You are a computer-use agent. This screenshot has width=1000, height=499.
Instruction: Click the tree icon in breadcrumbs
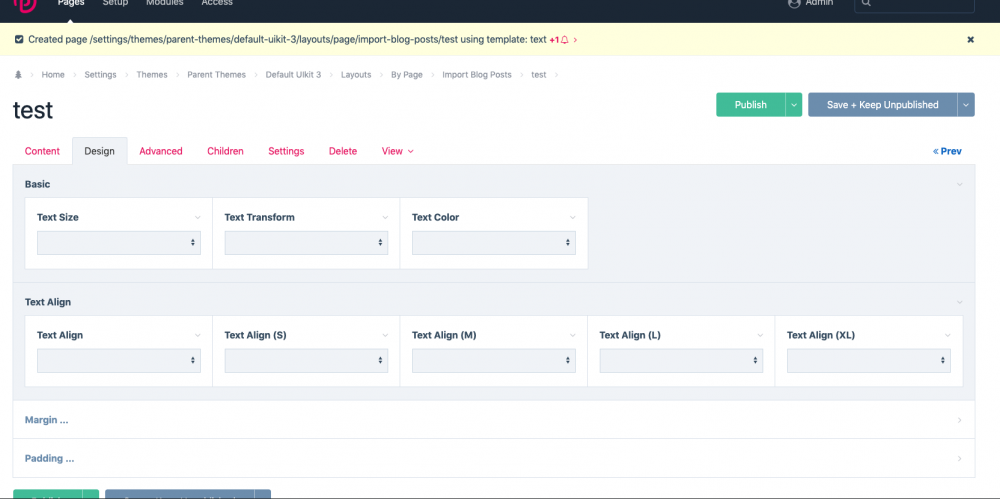[18, 75]
